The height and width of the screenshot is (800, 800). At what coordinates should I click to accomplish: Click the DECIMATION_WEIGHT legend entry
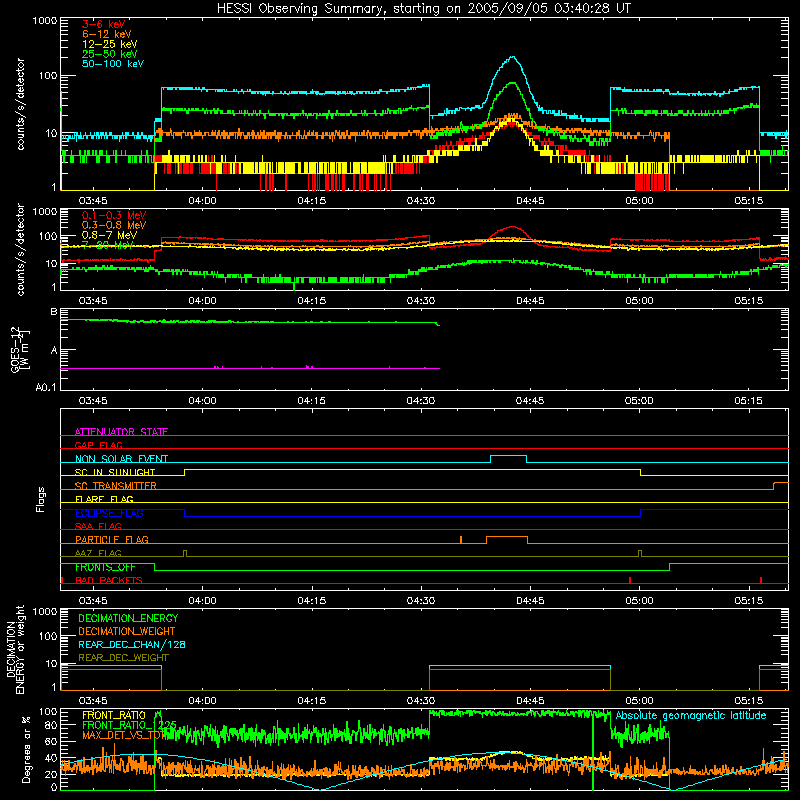(x=127, y=632)
